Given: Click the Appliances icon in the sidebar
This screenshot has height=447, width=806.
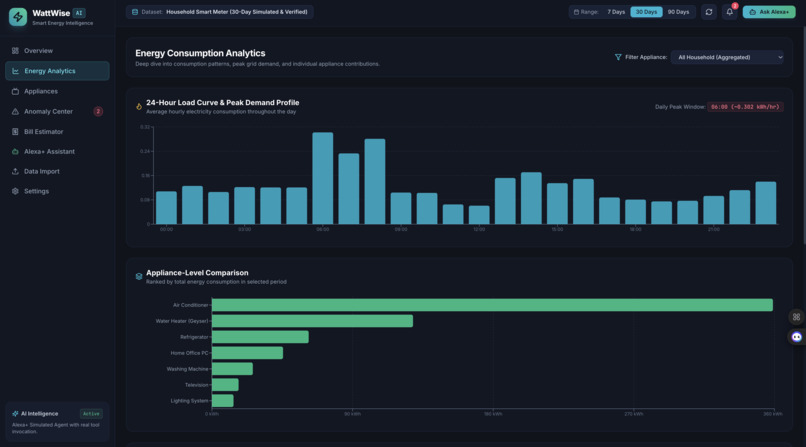Looking at the screenshot, I should click(x=15, y=91).
